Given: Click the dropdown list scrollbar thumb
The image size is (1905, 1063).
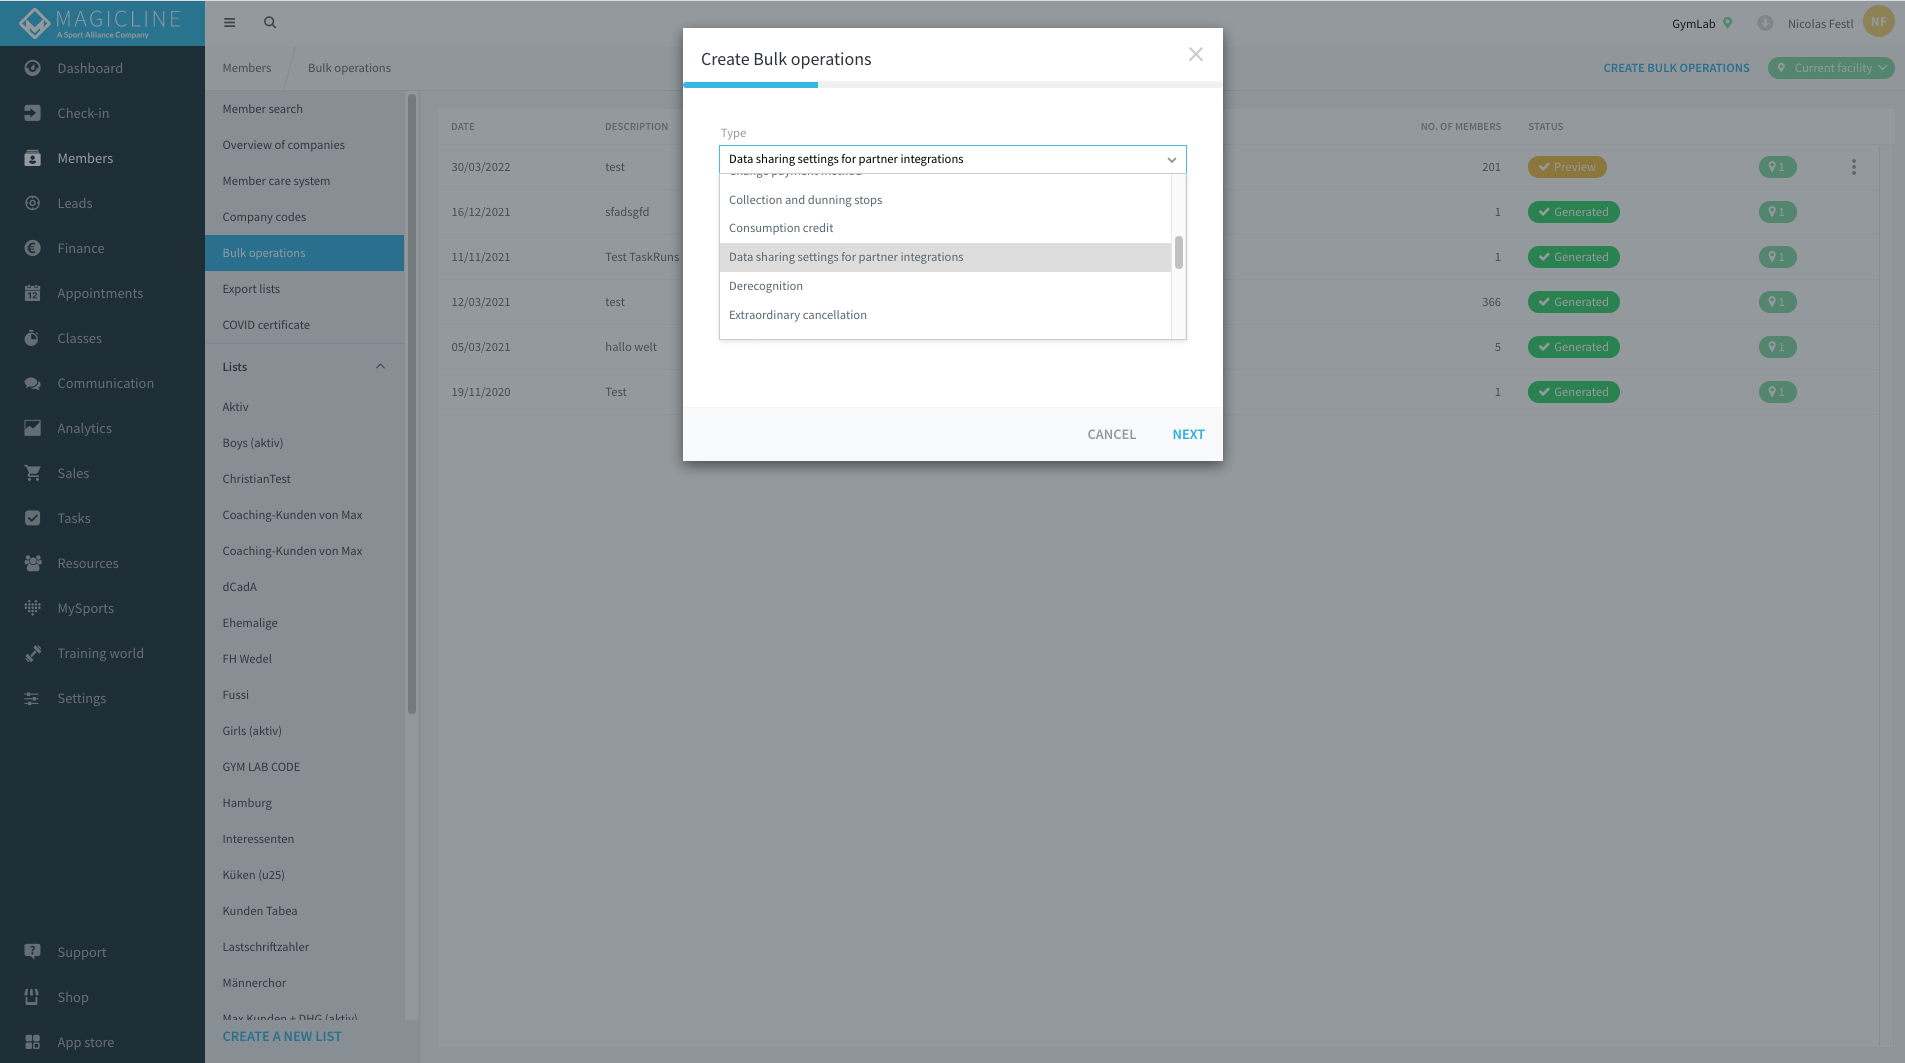Looking at the screenshot, I should click(1179, 252).
